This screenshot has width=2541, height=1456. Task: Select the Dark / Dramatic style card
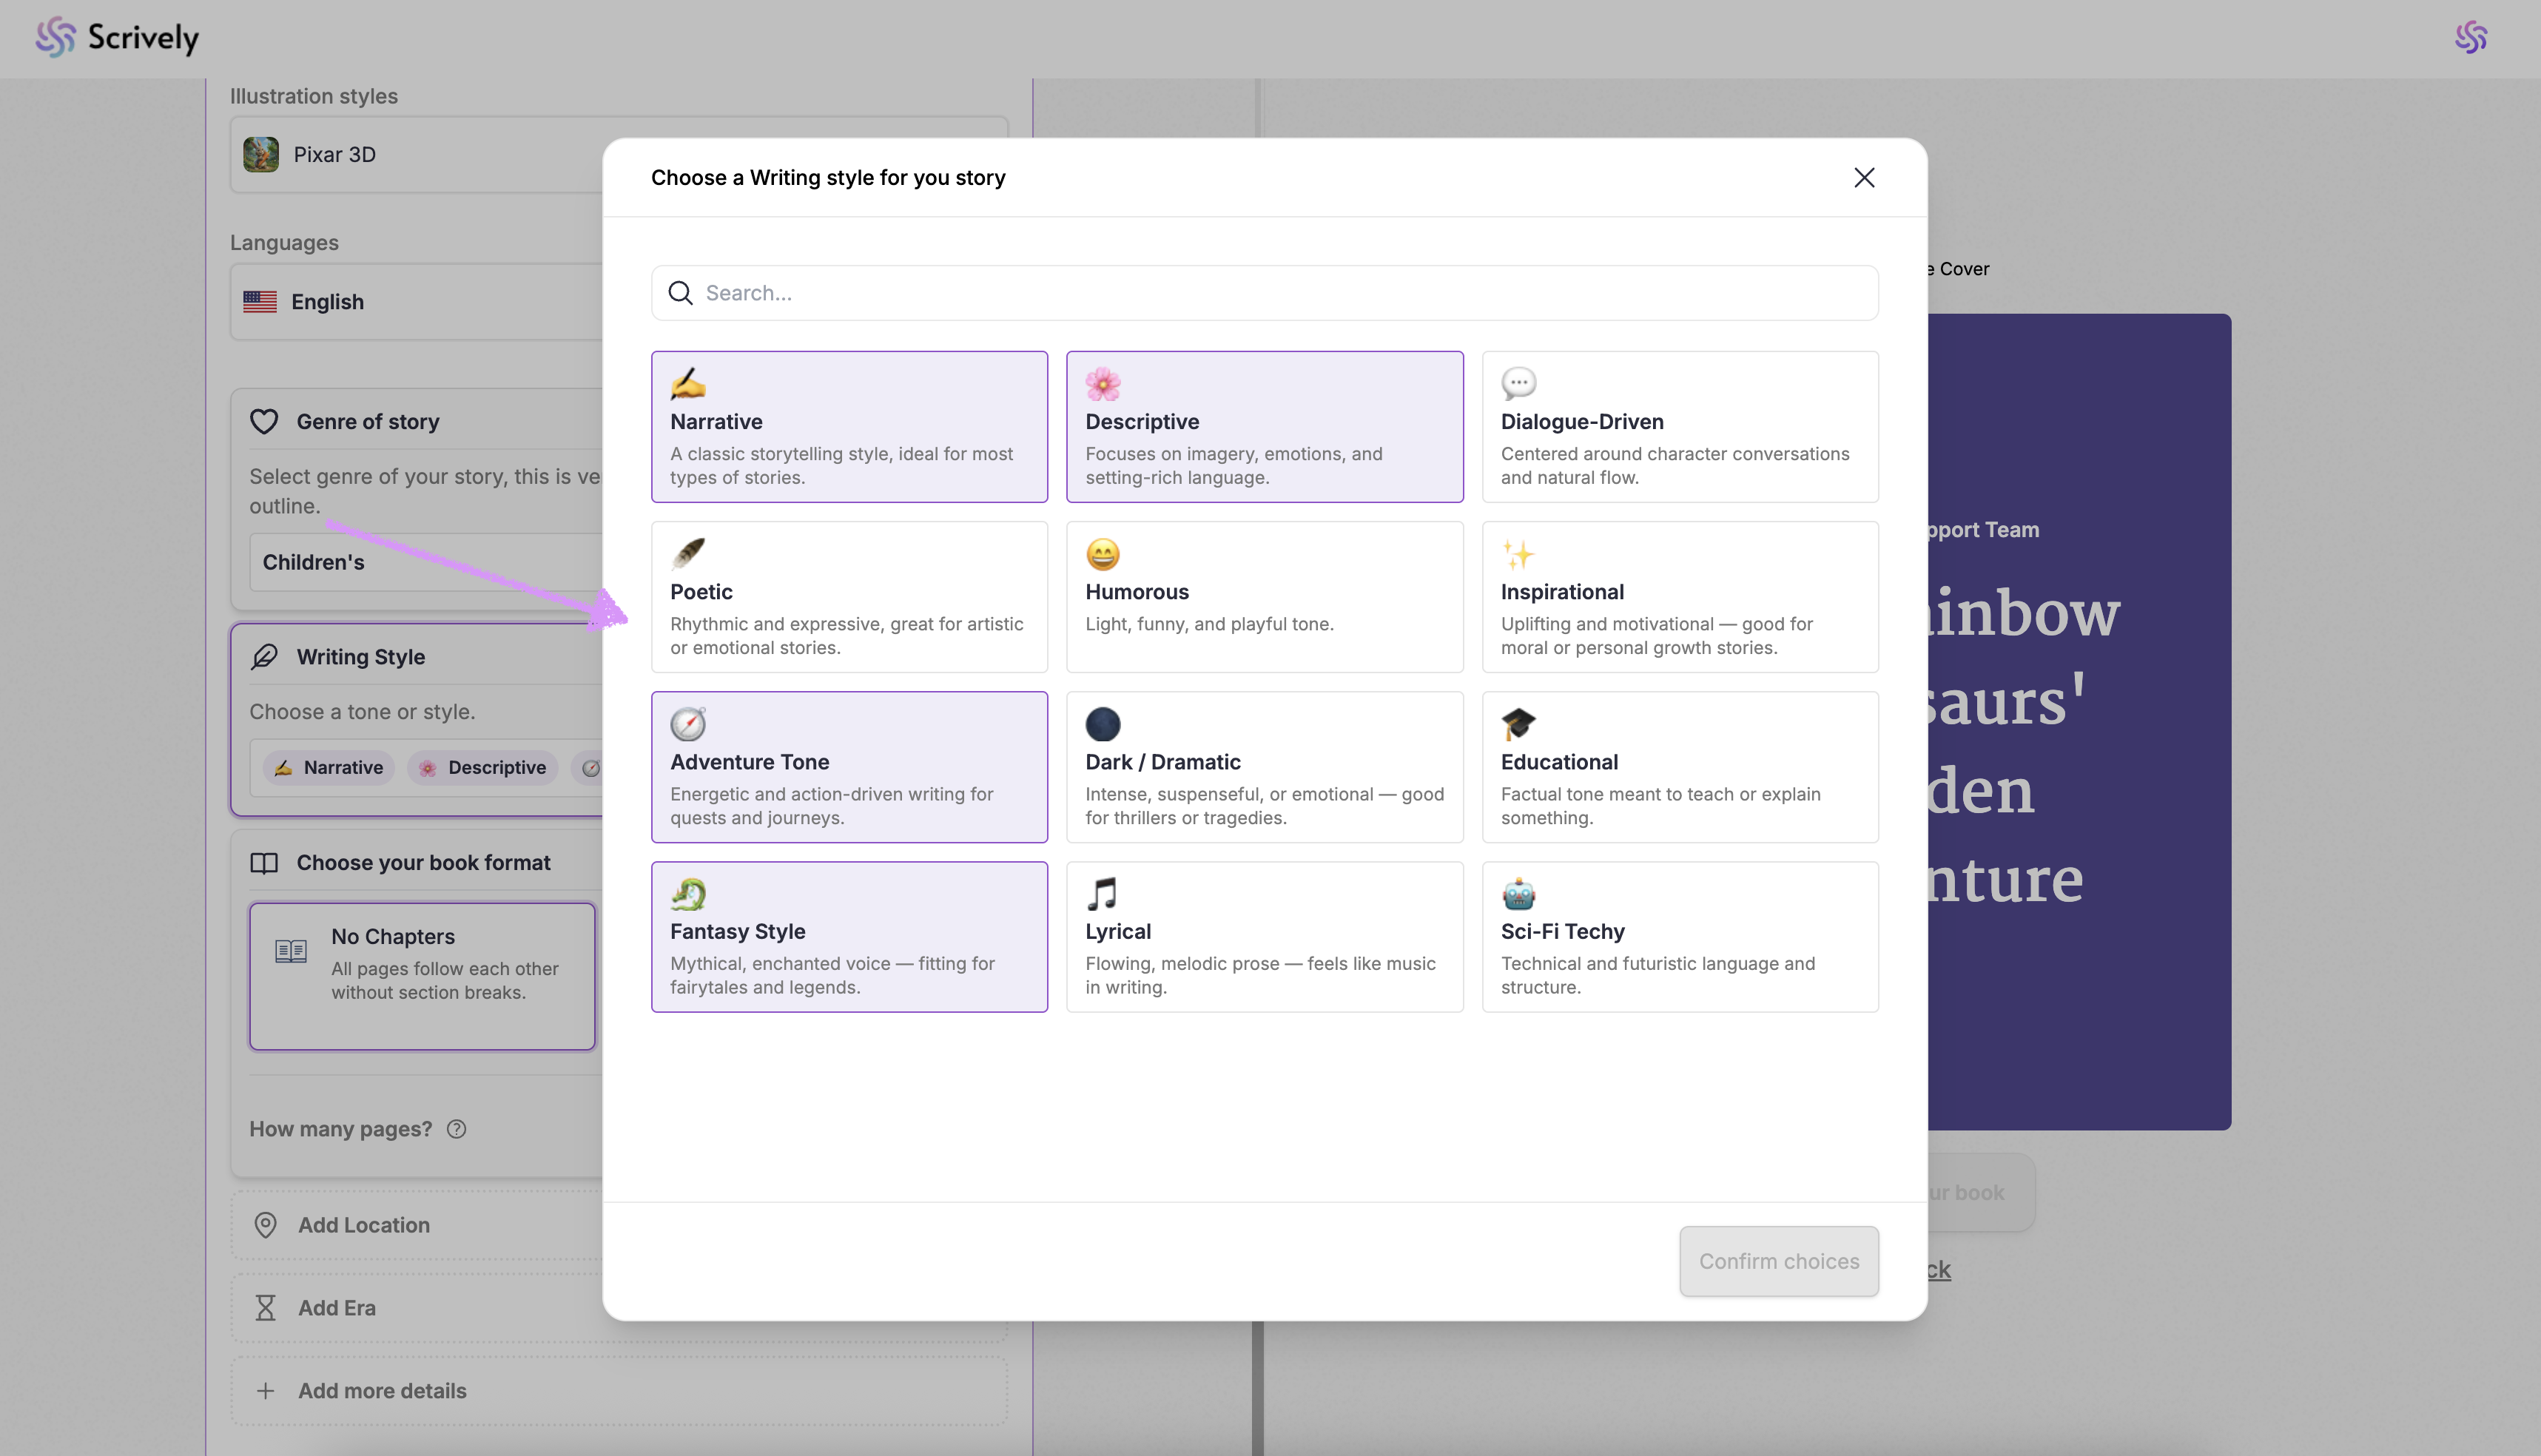pyautogui.click(x=1264, y=767)
